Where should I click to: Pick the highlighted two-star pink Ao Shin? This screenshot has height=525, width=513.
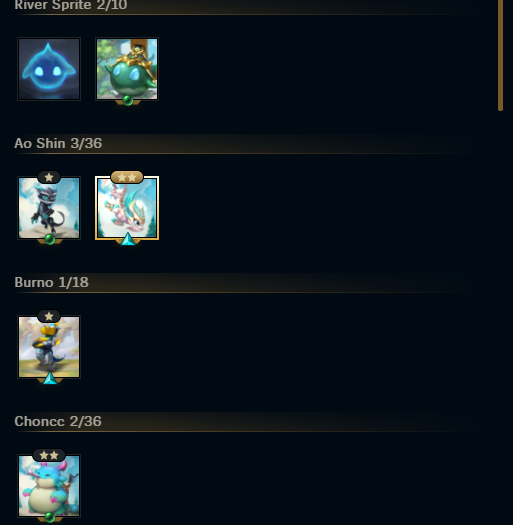[127, 208]
